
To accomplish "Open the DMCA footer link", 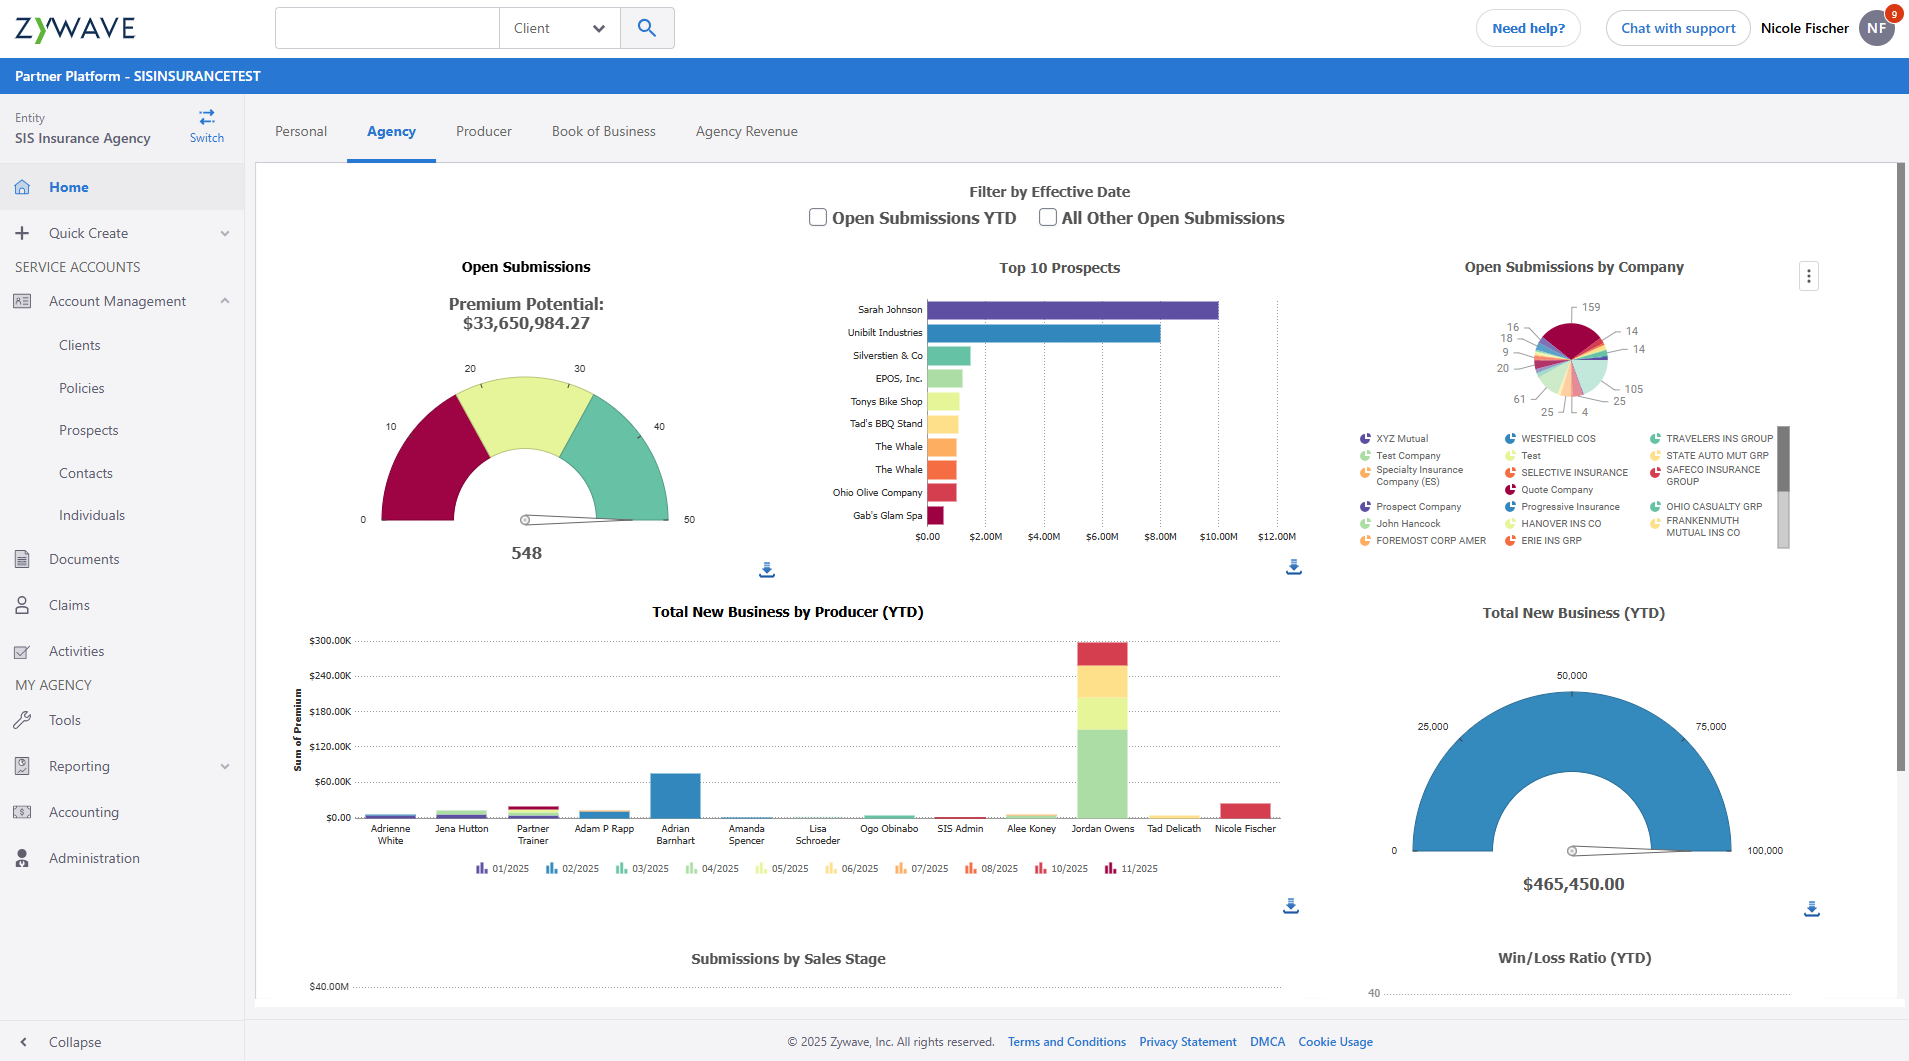I will click(1267, 1042).
